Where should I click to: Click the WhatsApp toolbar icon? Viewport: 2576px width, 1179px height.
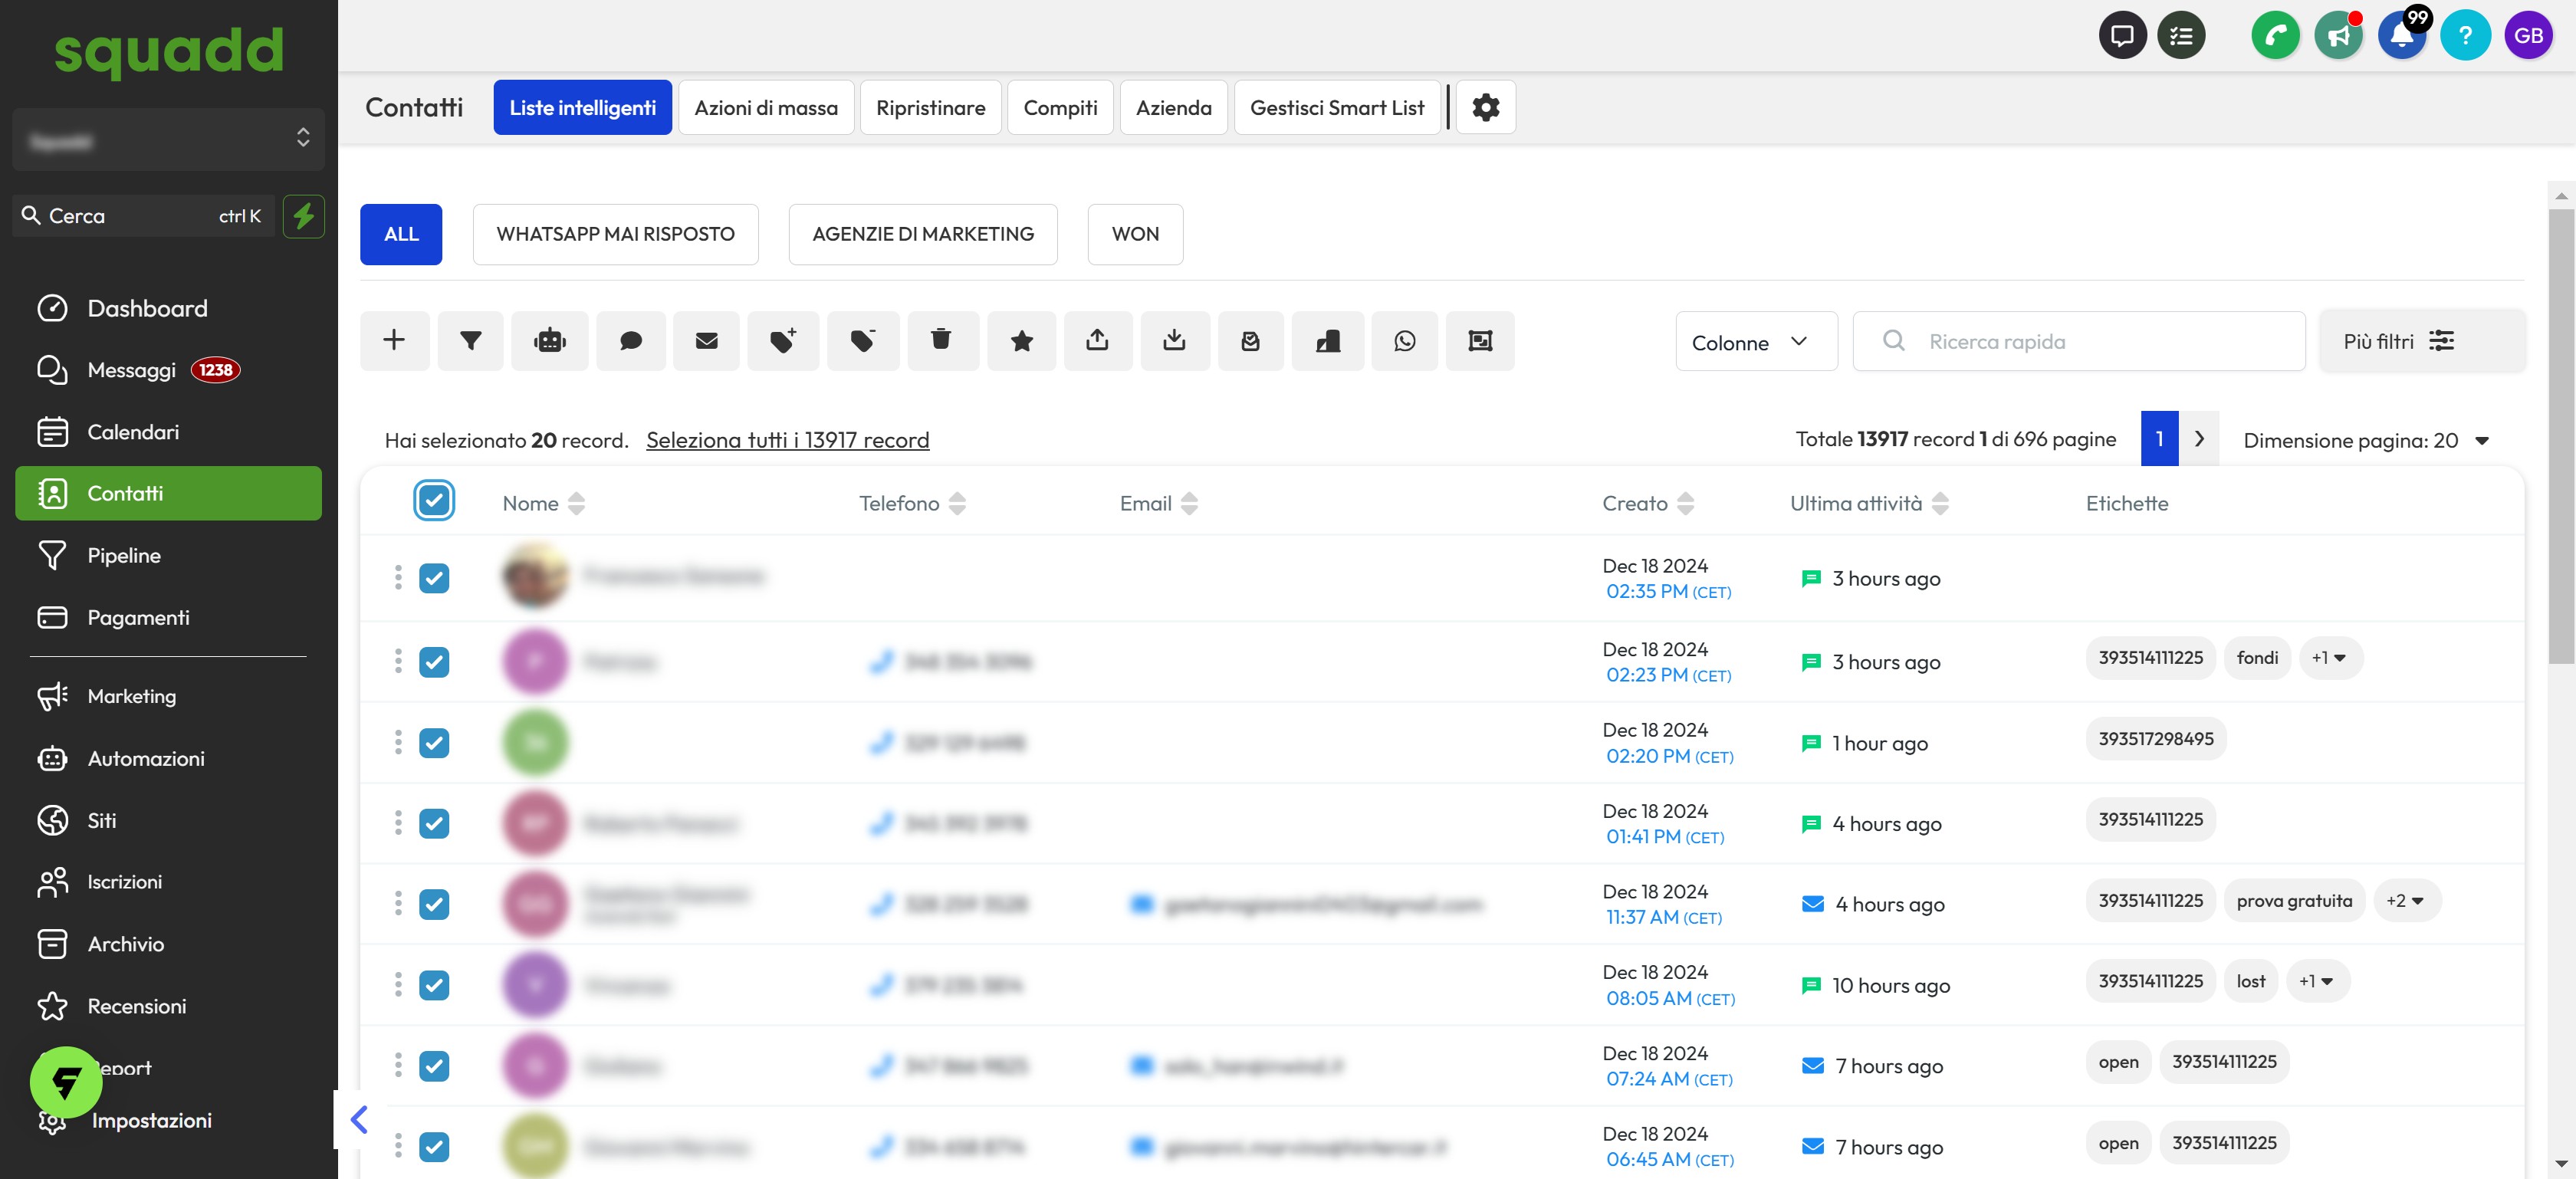[1404, 341]
